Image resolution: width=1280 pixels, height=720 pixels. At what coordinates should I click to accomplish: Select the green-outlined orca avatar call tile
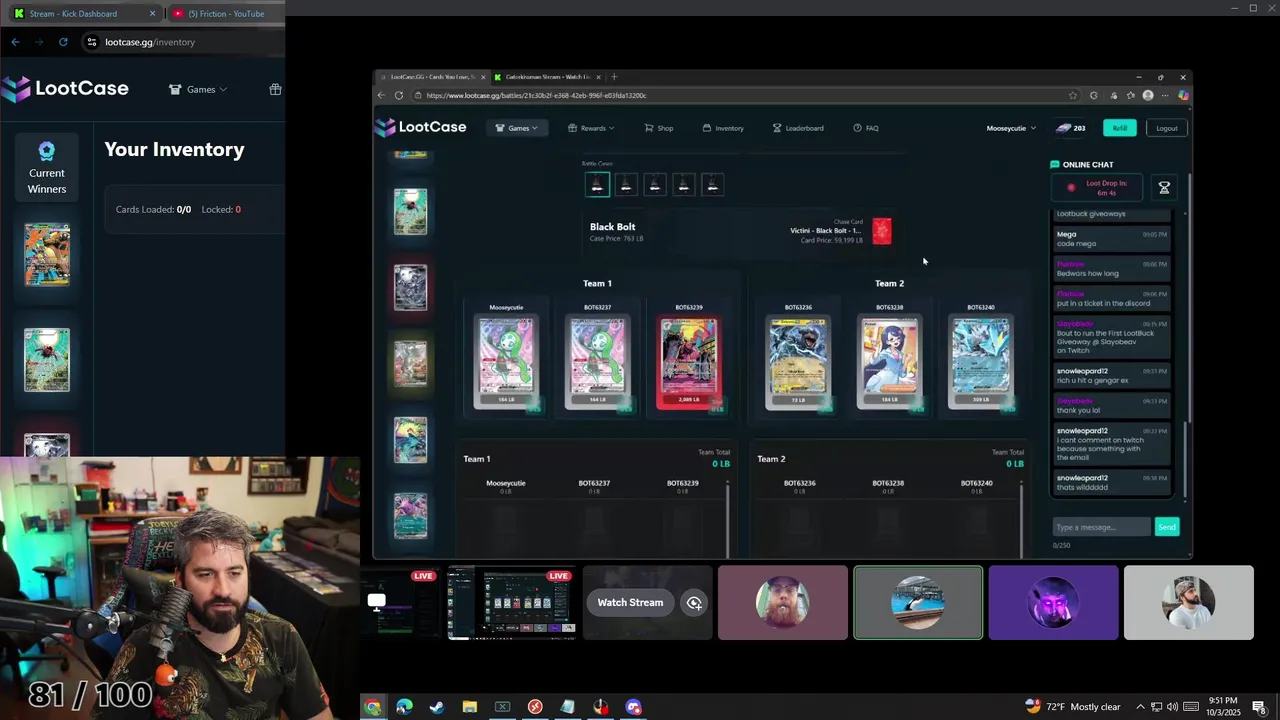[x=918, y=603]
